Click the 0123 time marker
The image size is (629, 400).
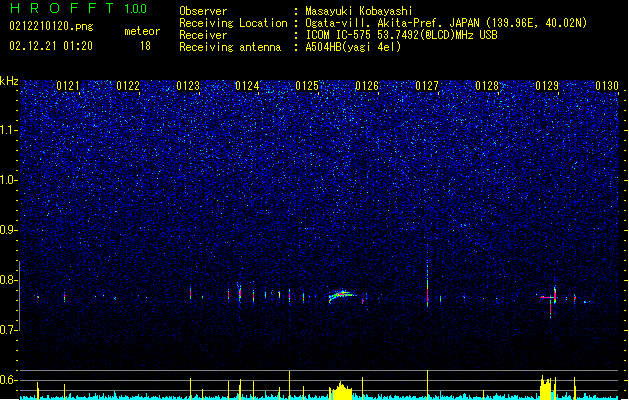188,86
